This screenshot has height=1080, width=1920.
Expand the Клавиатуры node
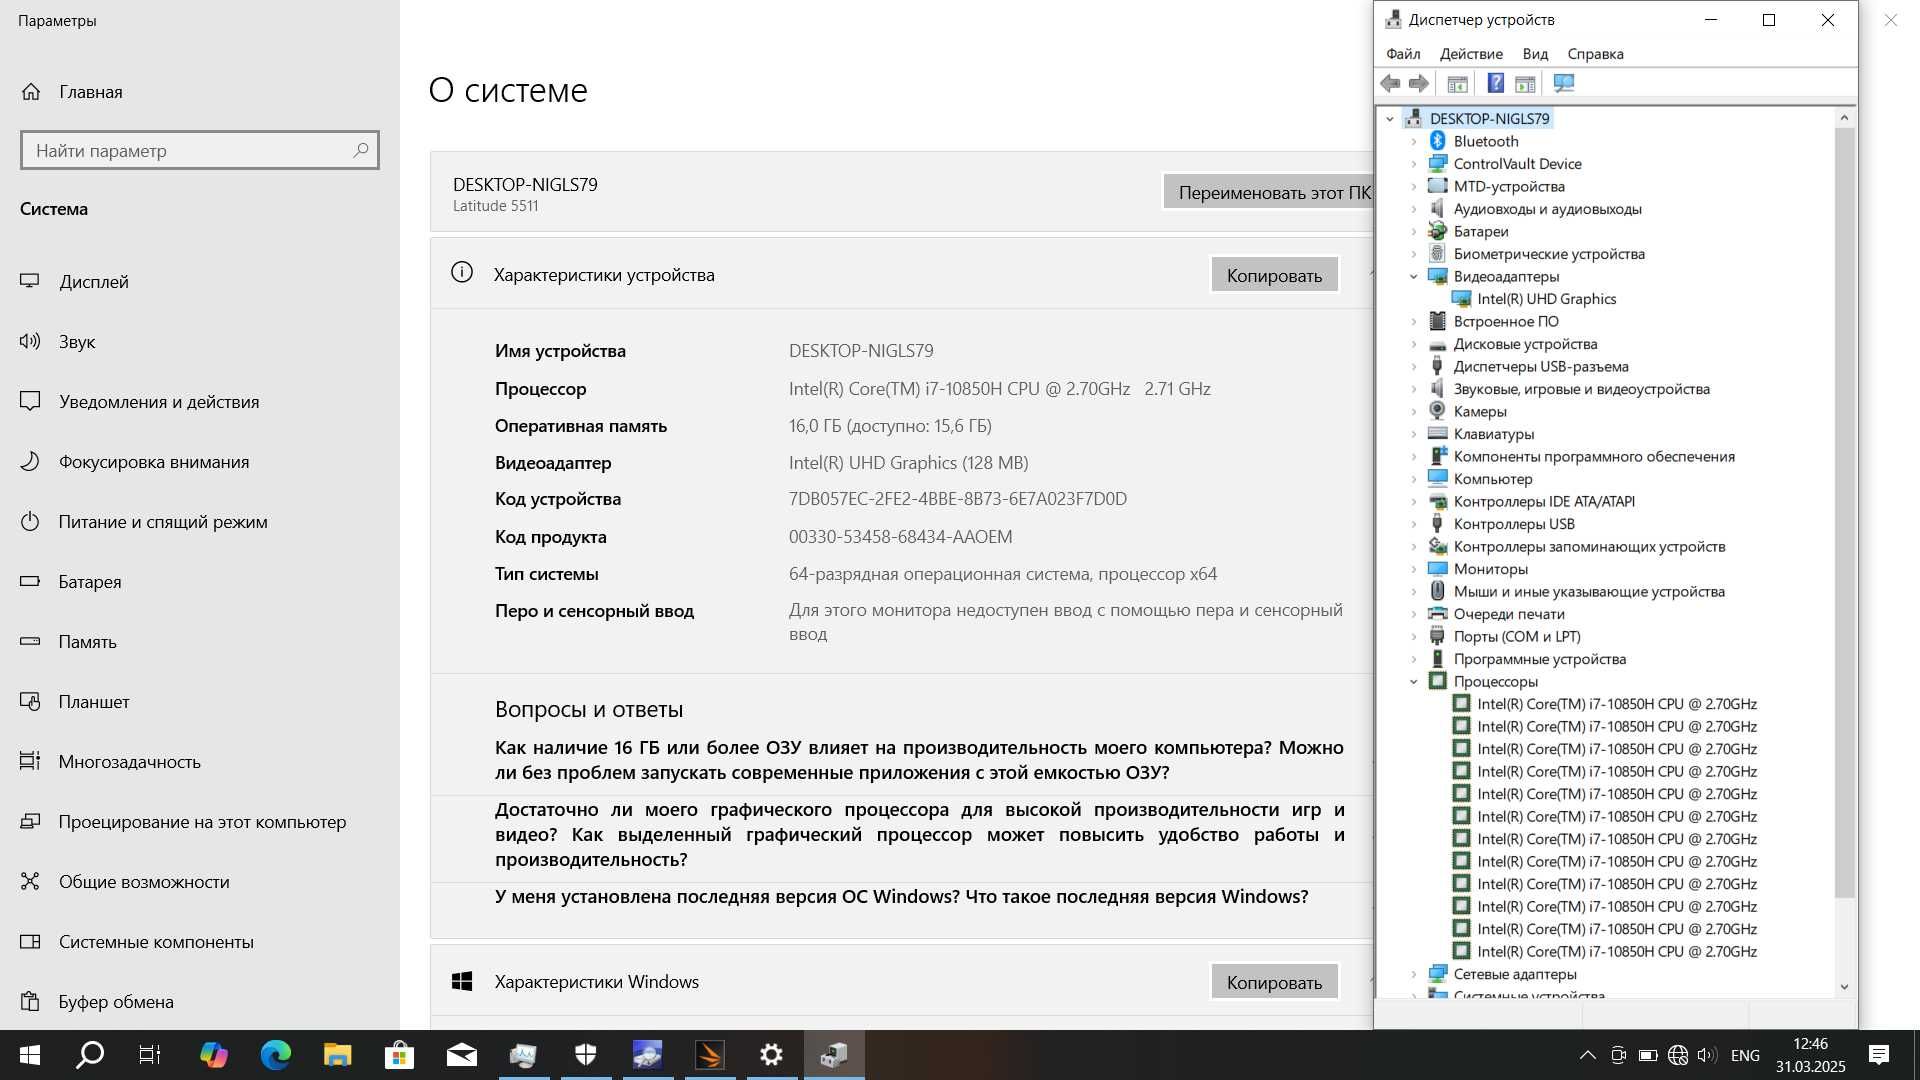1414,434
